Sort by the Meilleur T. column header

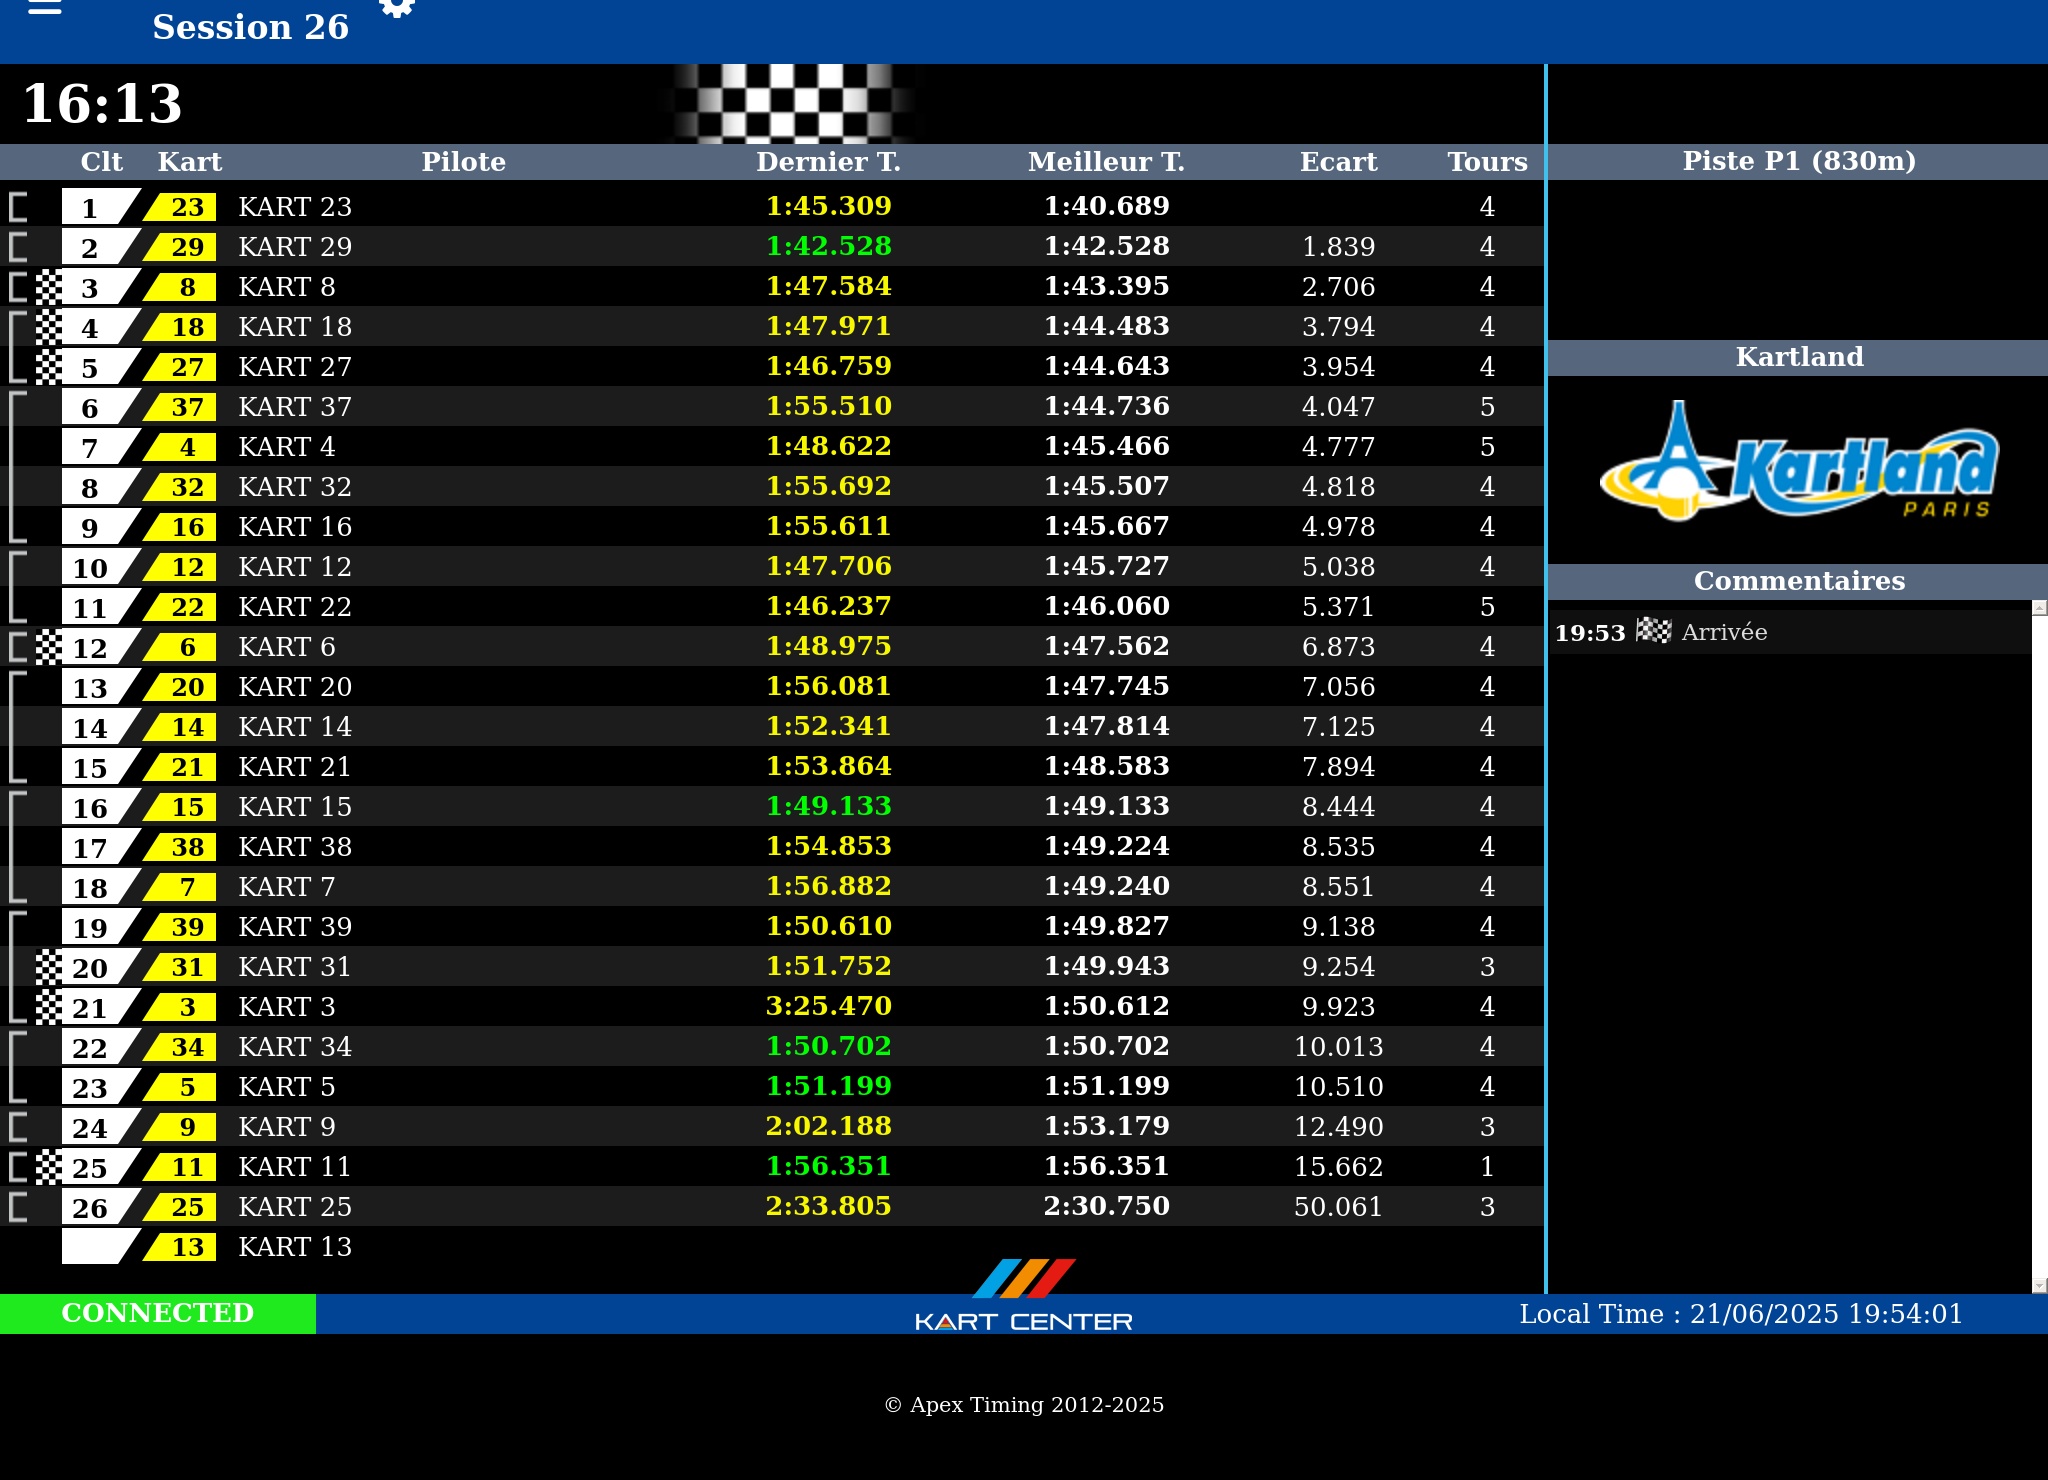pos(1105,162)
